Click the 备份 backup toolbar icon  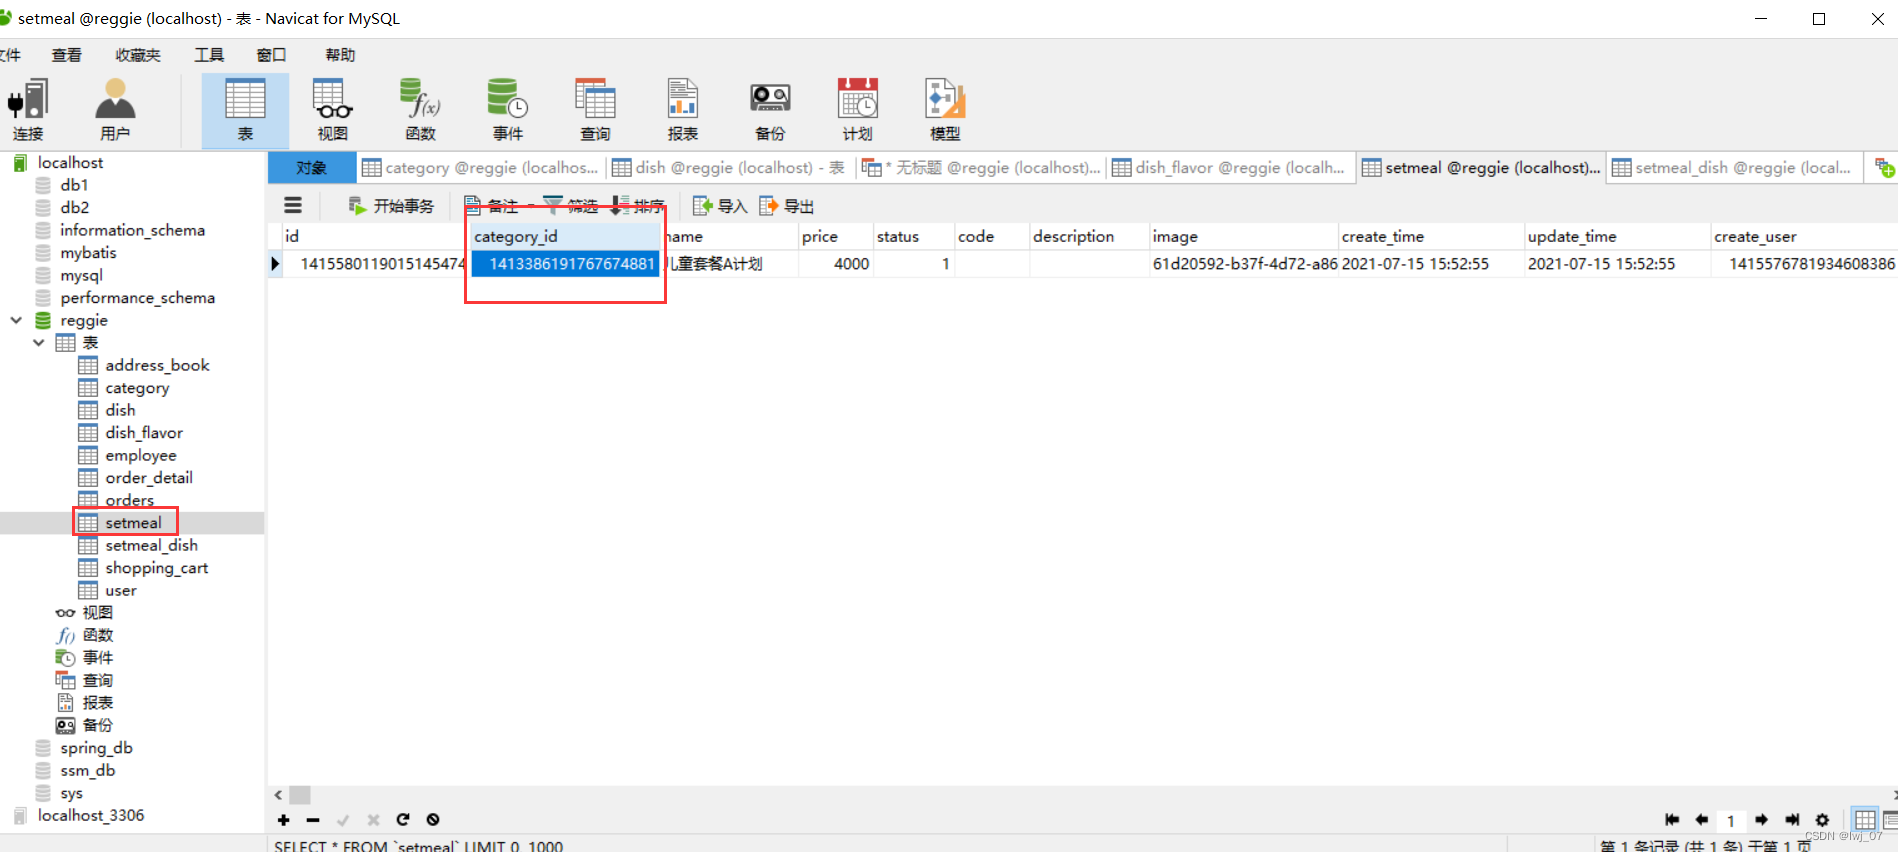770,109
